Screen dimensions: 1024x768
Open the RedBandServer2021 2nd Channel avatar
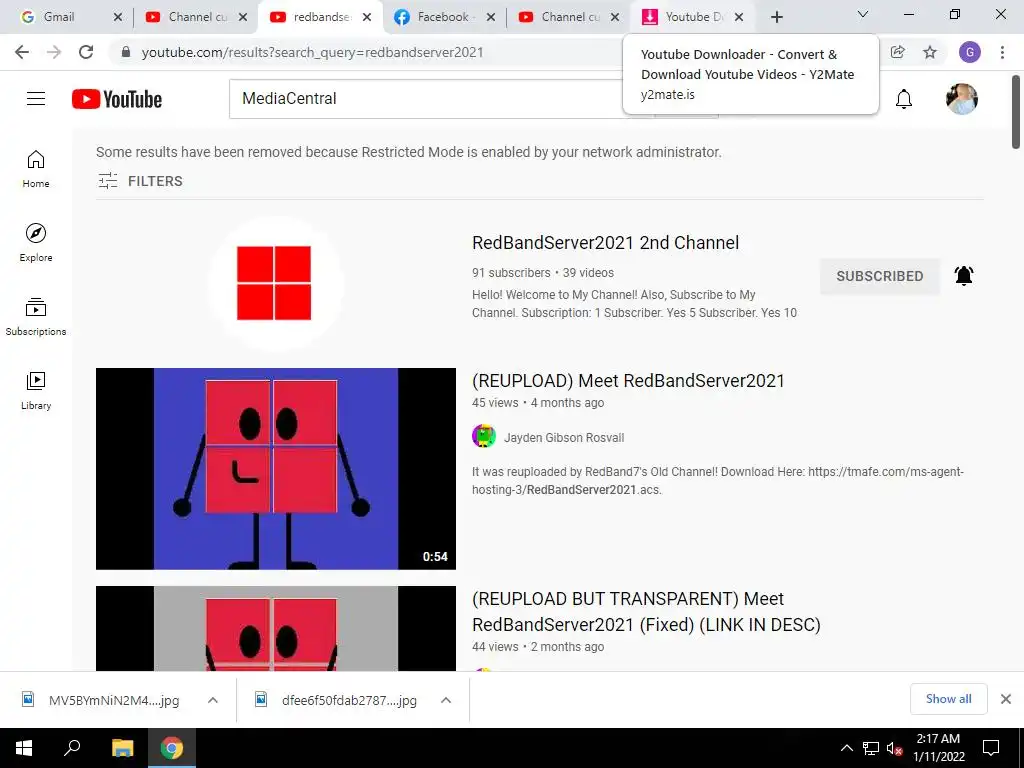tap(275, 283)
